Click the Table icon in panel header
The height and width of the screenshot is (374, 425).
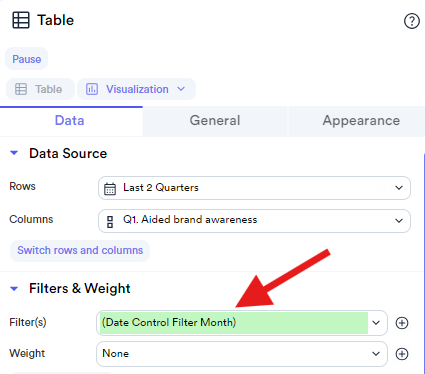click(x=21, y=20)
